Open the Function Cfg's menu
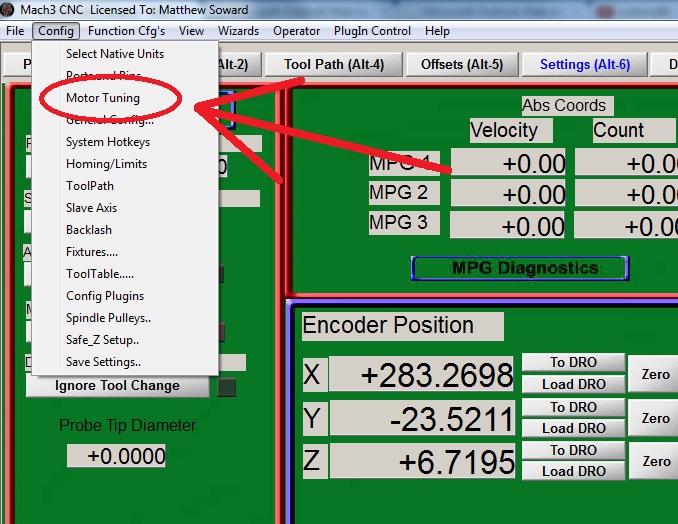Image resolution: width=678 pixels, height=524 pixels. [x=126, y=31]
